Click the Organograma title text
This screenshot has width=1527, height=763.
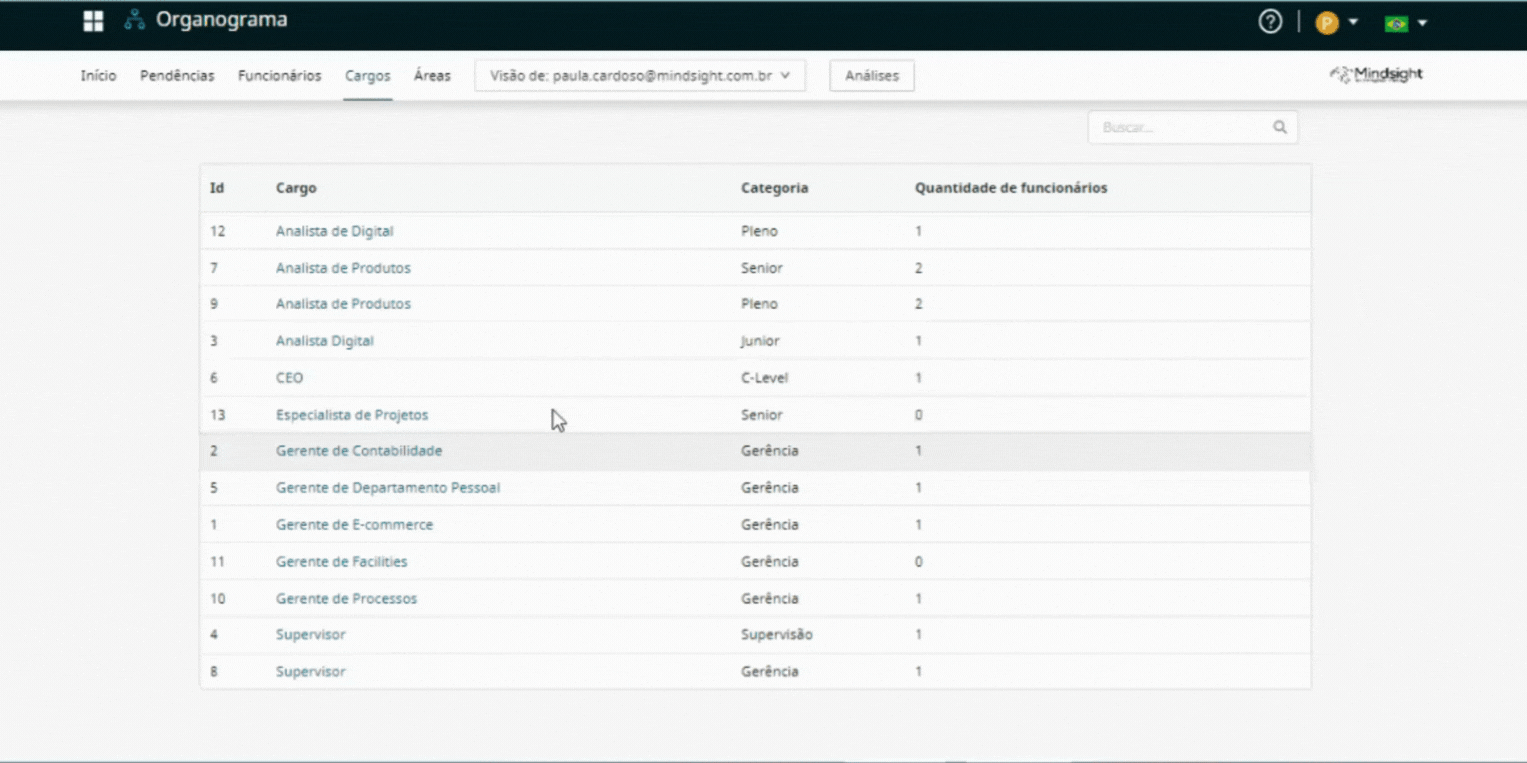[222, 20]
